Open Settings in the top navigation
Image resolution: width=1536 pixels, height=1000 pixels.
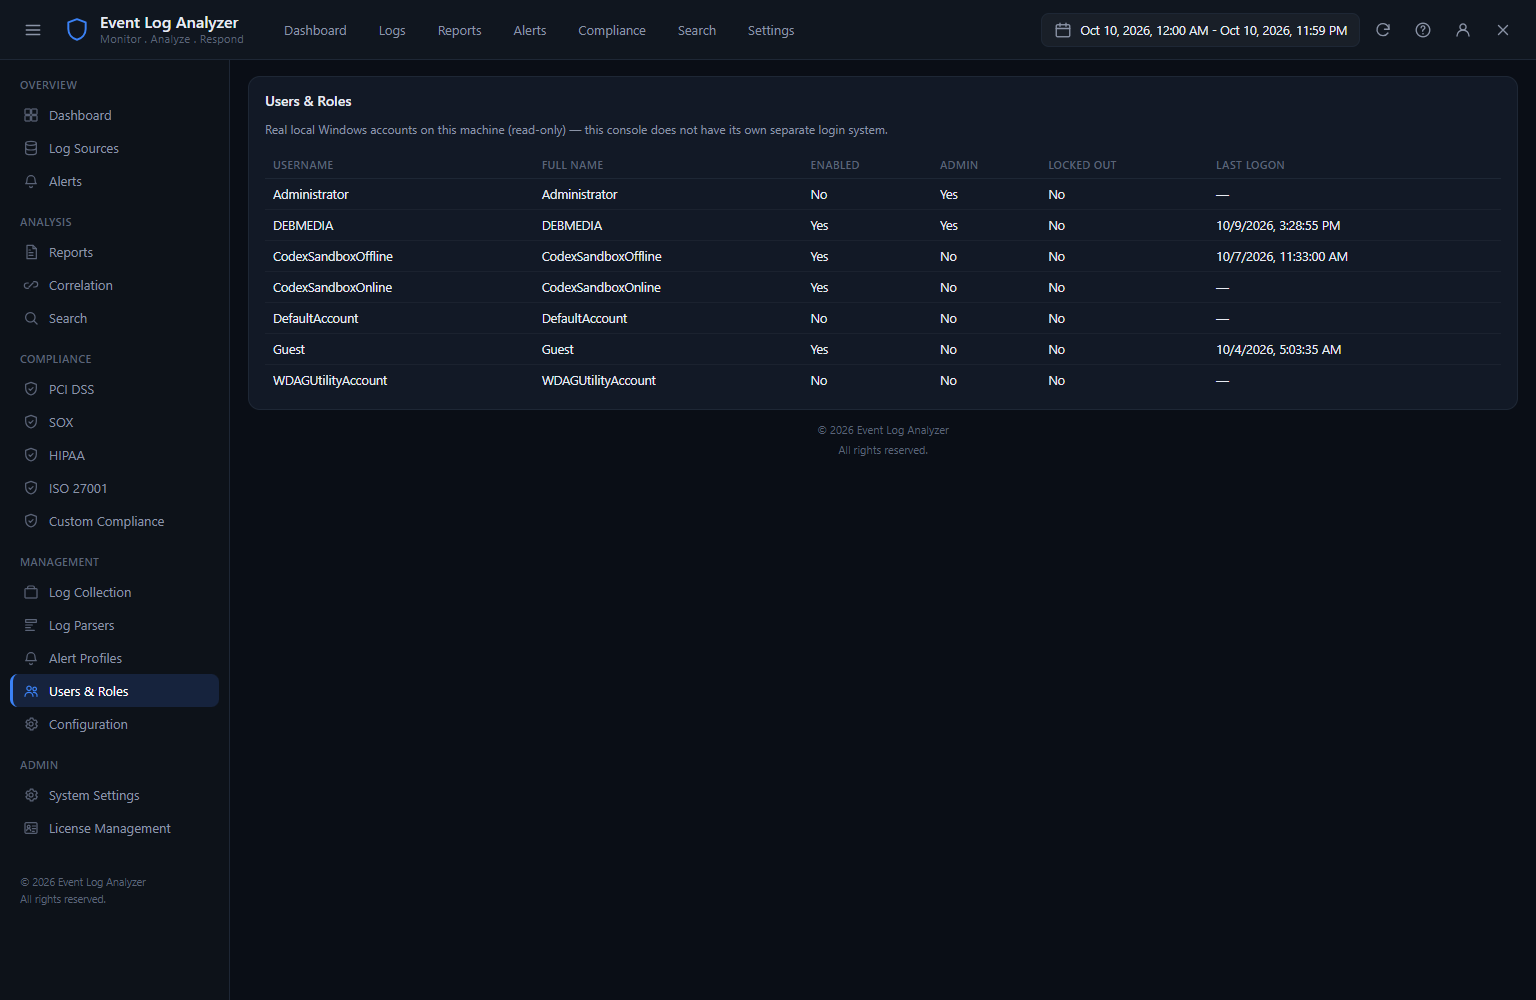[771, 30]
